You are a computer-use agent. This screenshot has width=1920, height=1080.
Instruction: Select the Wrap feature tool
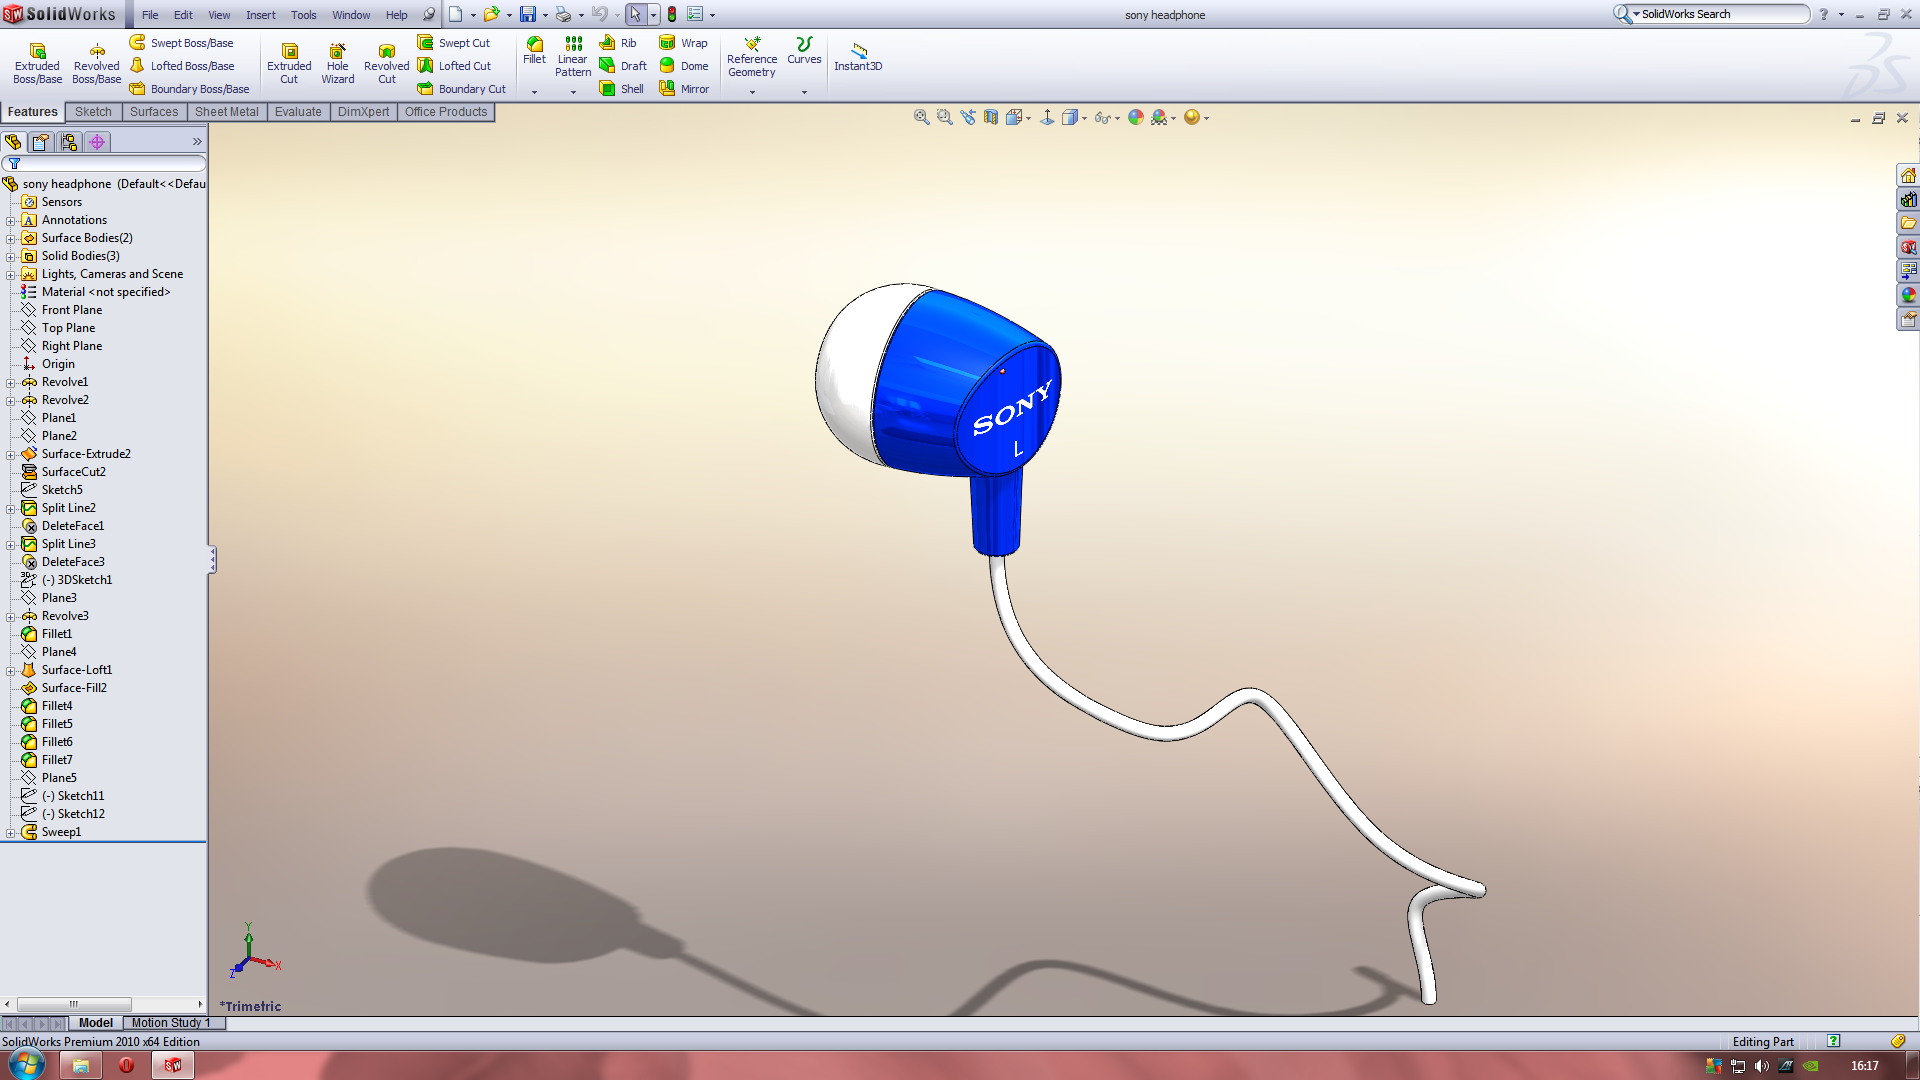(x=683, y=43)
